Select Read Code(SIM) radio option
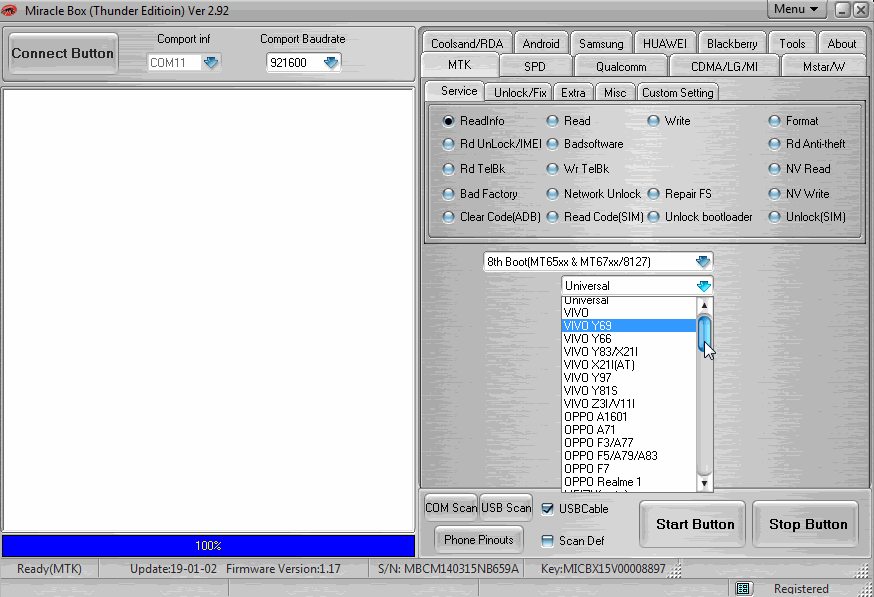Screen dimensions: 874x597 552,217
